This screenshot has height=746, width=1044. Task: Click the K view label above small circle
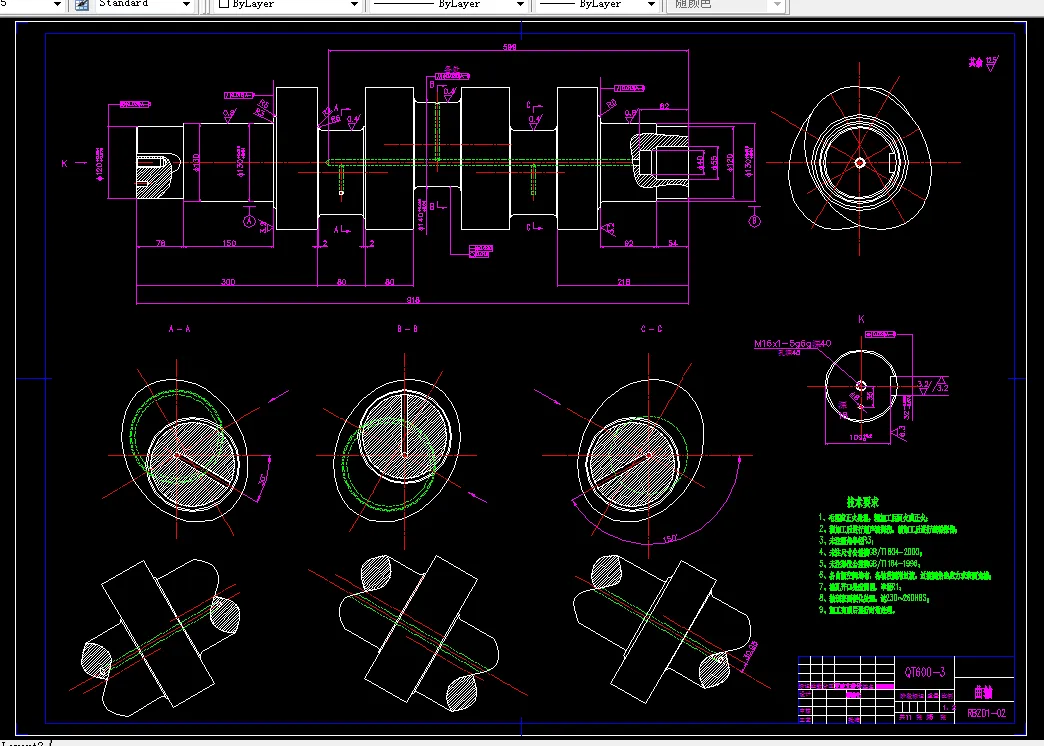click(x=861, y=319)
